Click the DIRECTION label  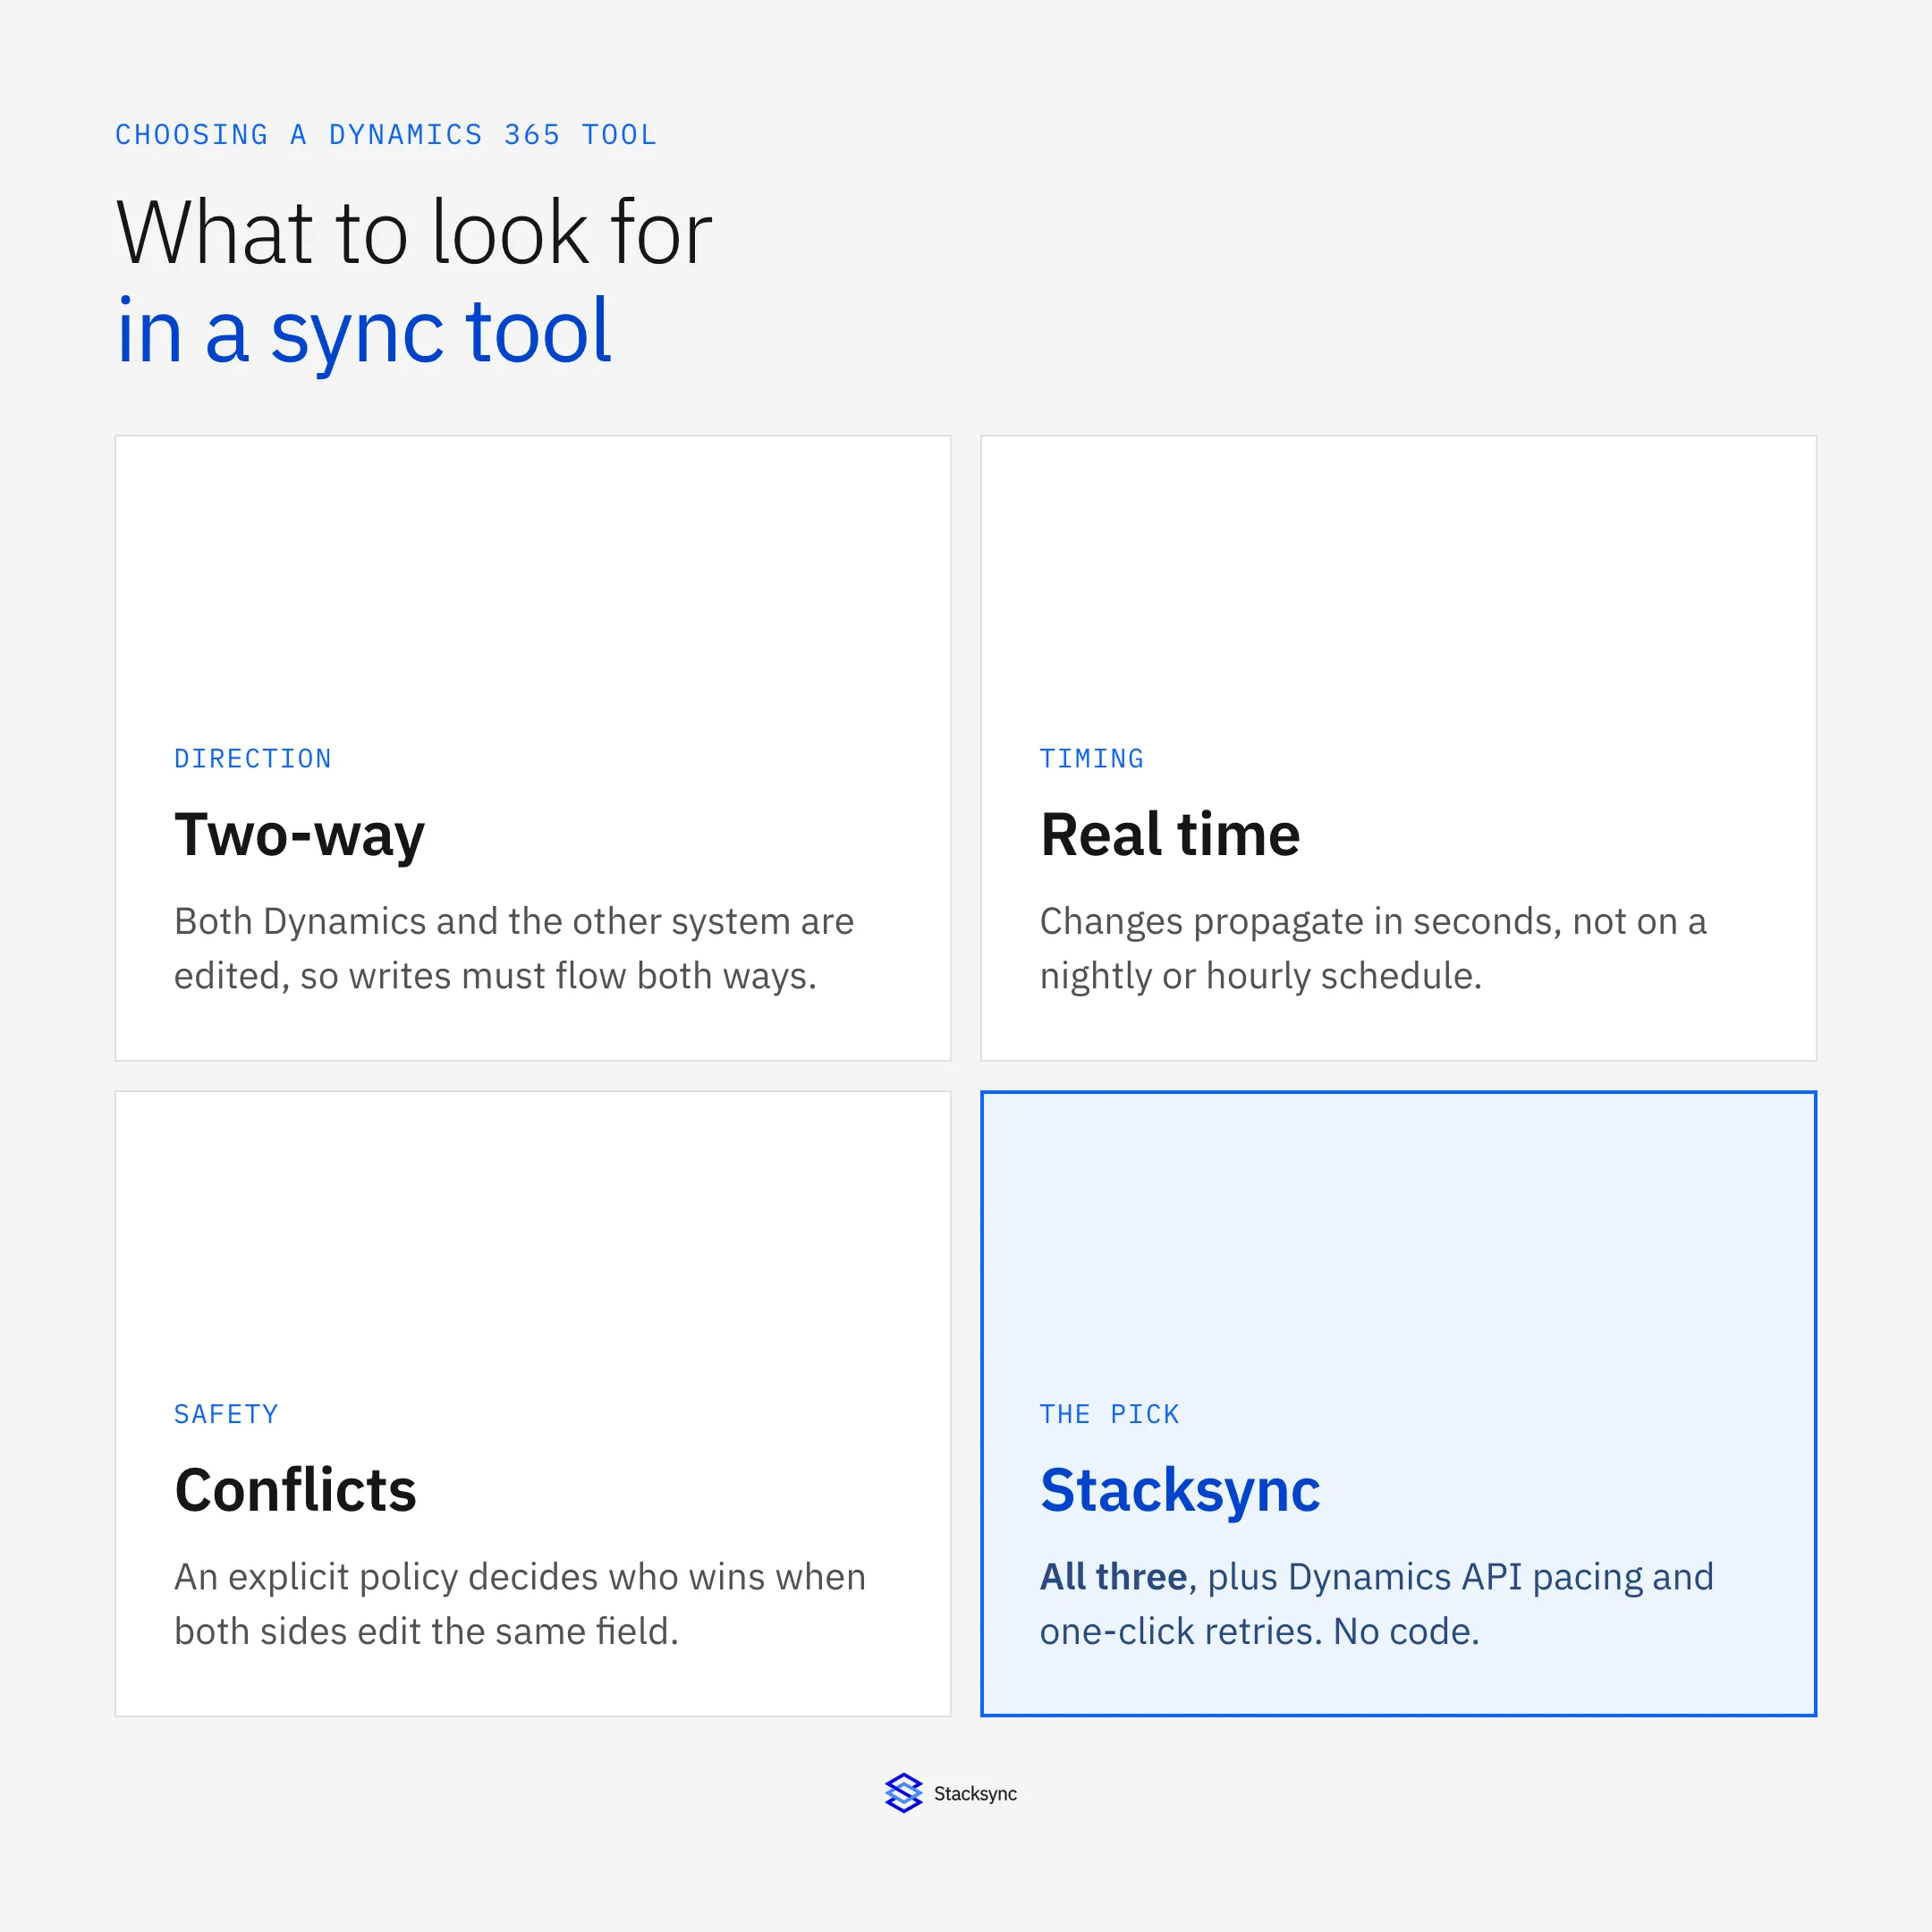[x=253, y=759]
